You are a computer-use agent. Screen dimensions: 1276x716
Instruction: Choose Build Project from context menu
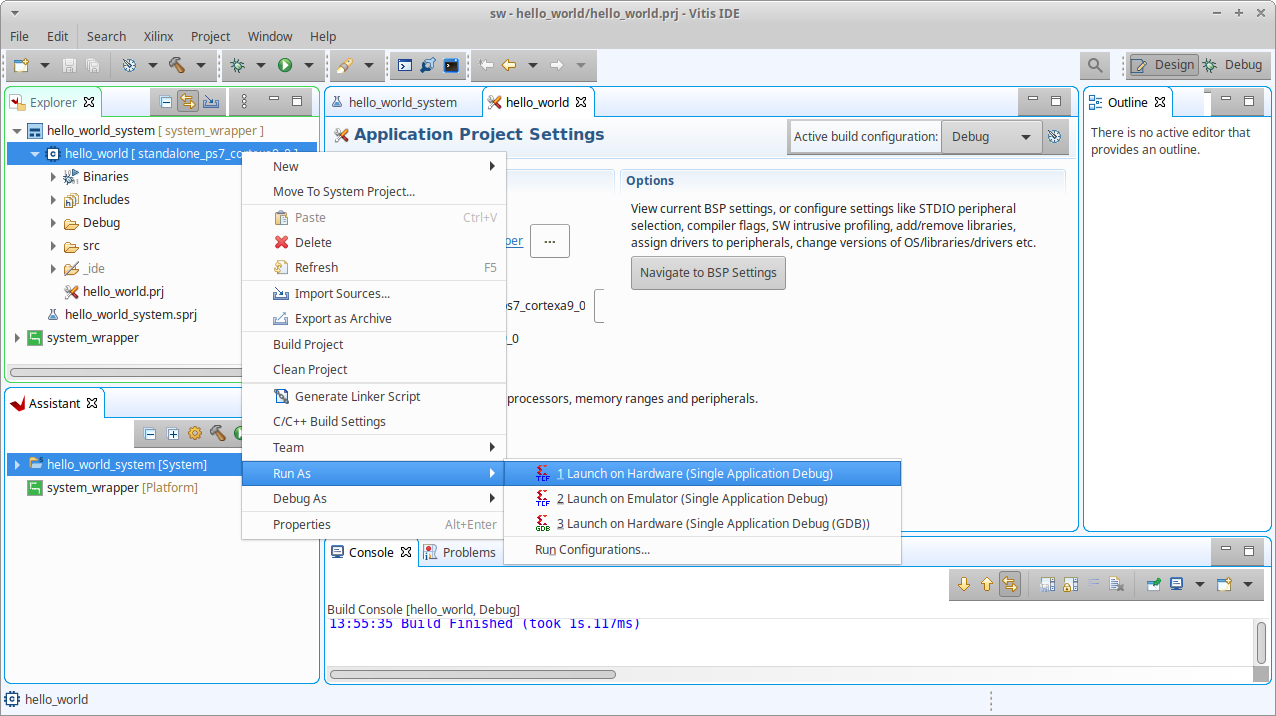308,344
